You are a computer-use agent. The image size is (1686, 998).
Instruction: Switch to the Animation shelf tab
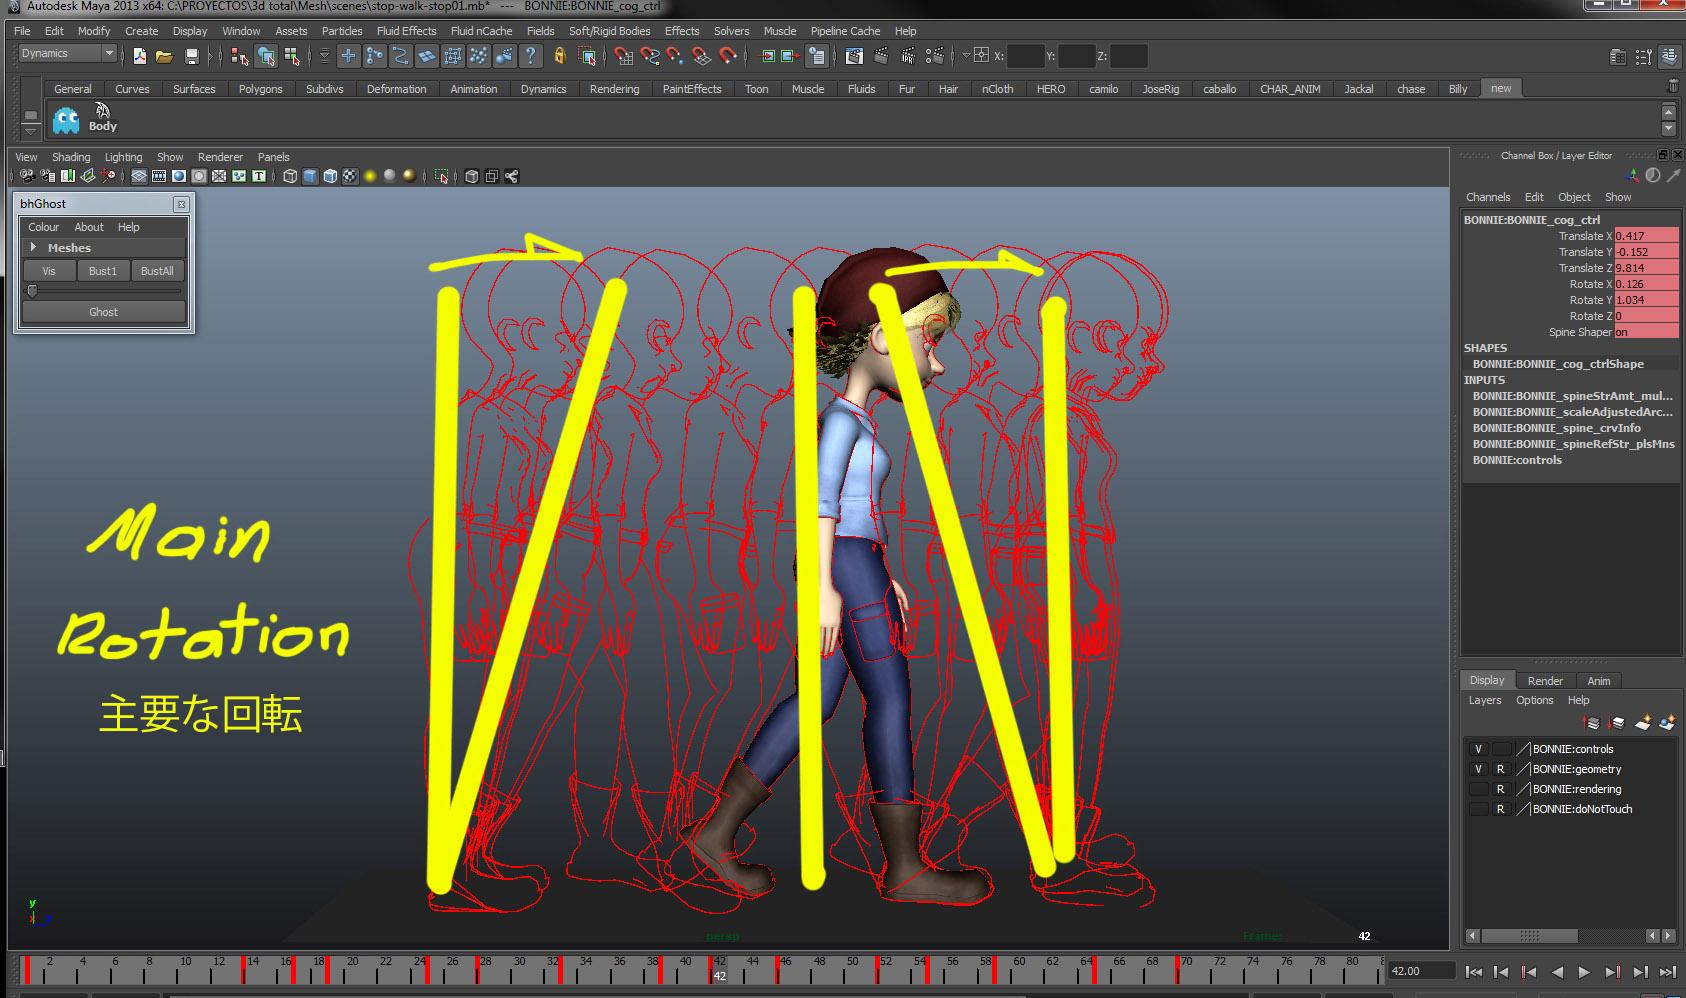coord(473,89)
